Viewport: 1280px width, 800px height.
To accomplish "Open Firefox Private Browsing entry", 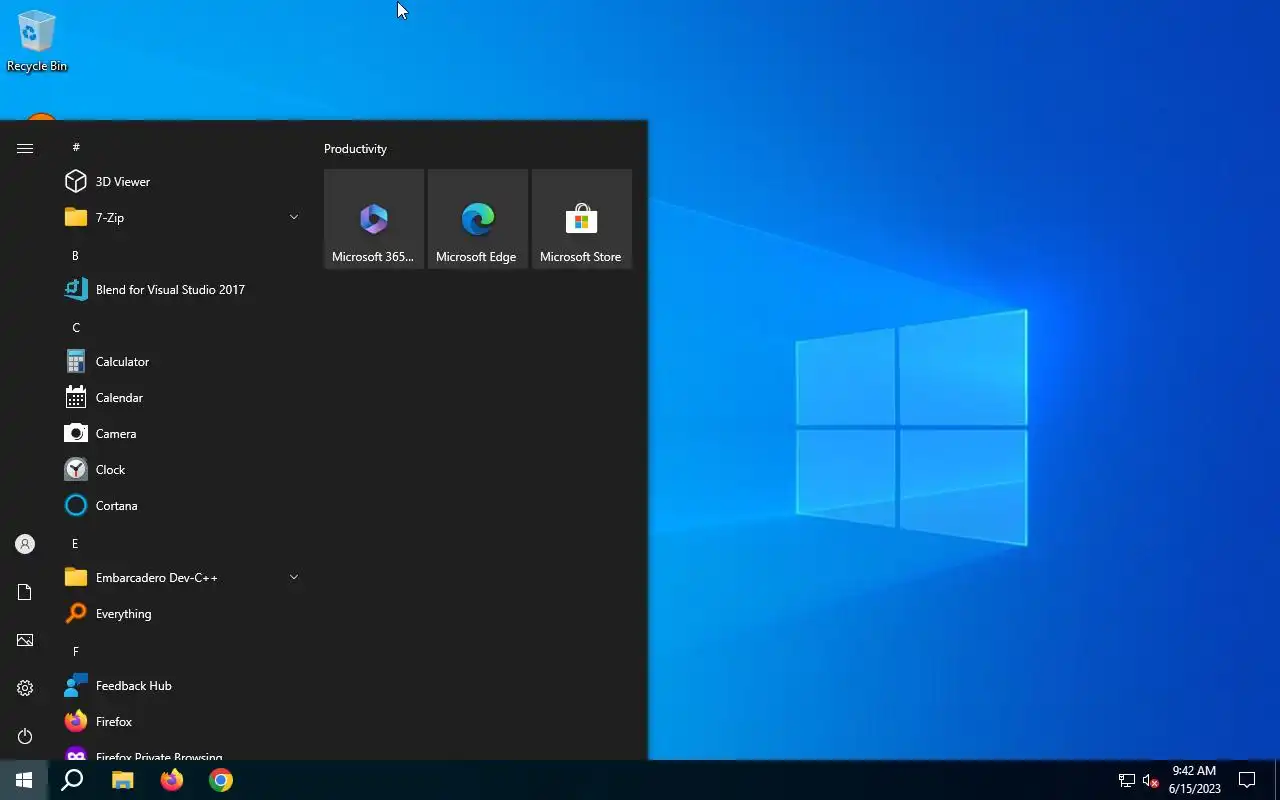I will click(180, 752).
